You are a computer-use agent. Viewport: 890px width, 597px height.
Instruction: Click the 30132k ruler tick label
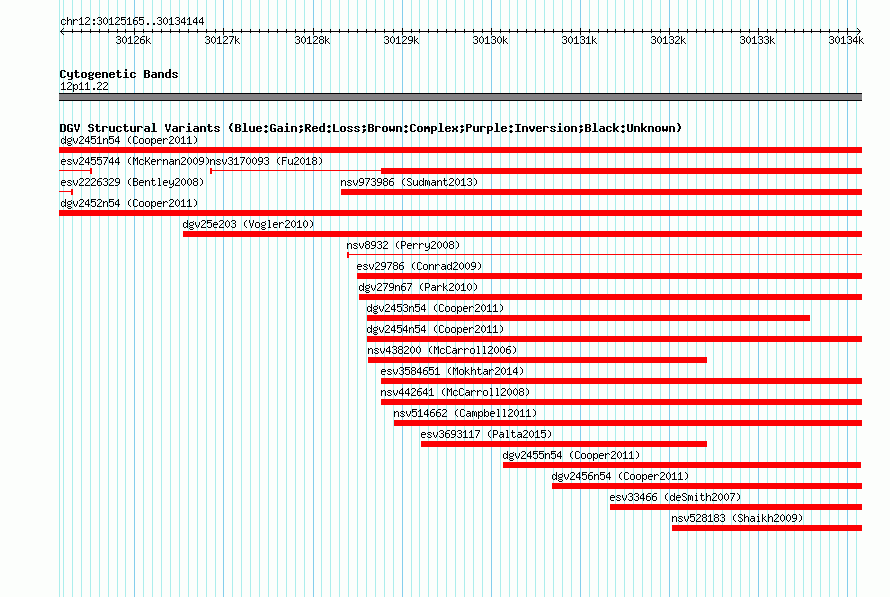pyautogui.click(x=669, y=40)
